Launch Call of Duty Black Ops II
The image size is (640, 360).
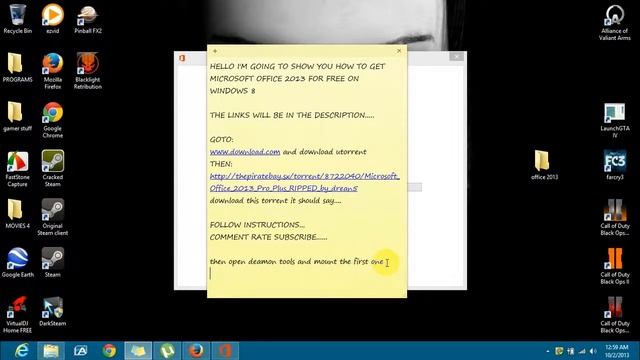[615, 266]
